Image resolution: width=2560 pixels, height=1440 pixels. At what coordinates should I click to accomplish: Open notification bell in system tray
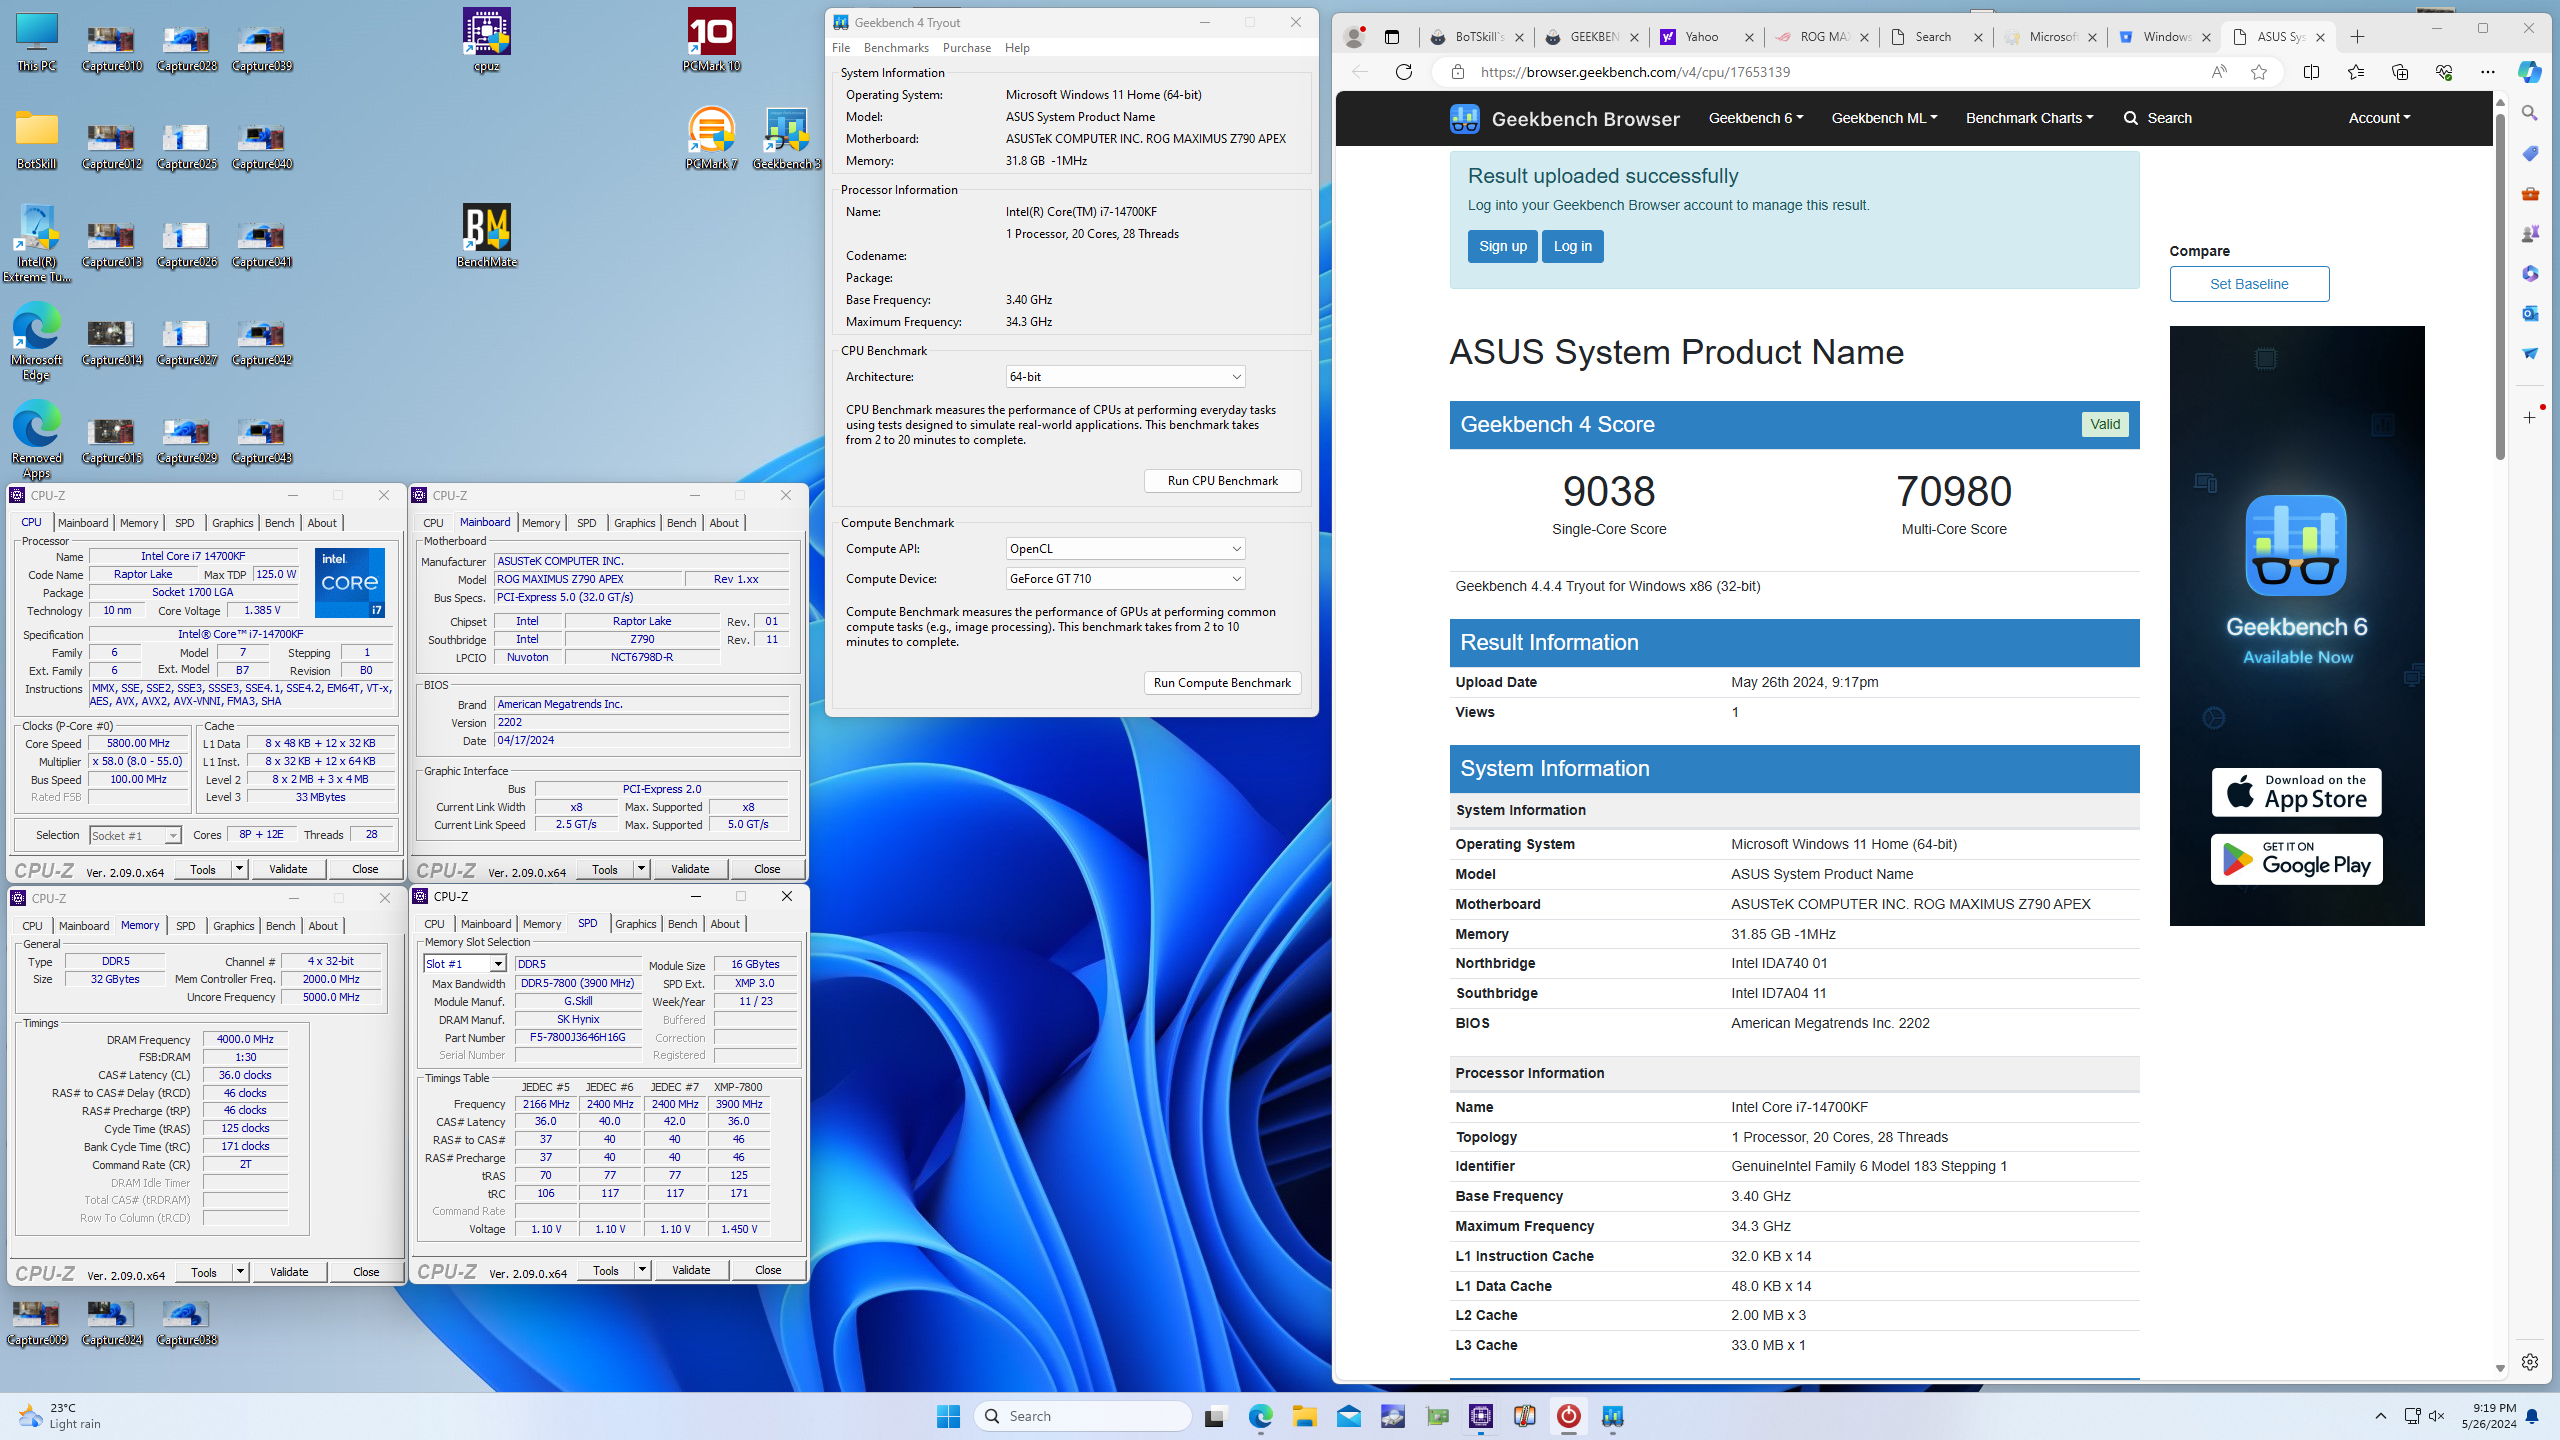(2532, 1416)
